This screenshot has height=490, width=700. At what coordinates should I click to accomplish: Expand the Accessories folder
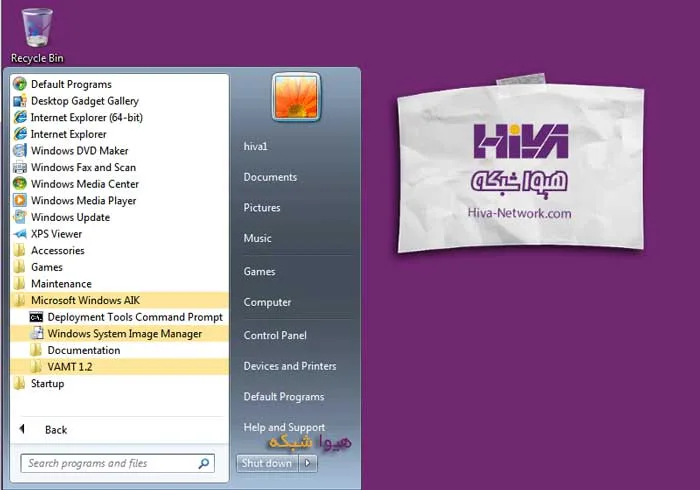(x=119, y=250)
